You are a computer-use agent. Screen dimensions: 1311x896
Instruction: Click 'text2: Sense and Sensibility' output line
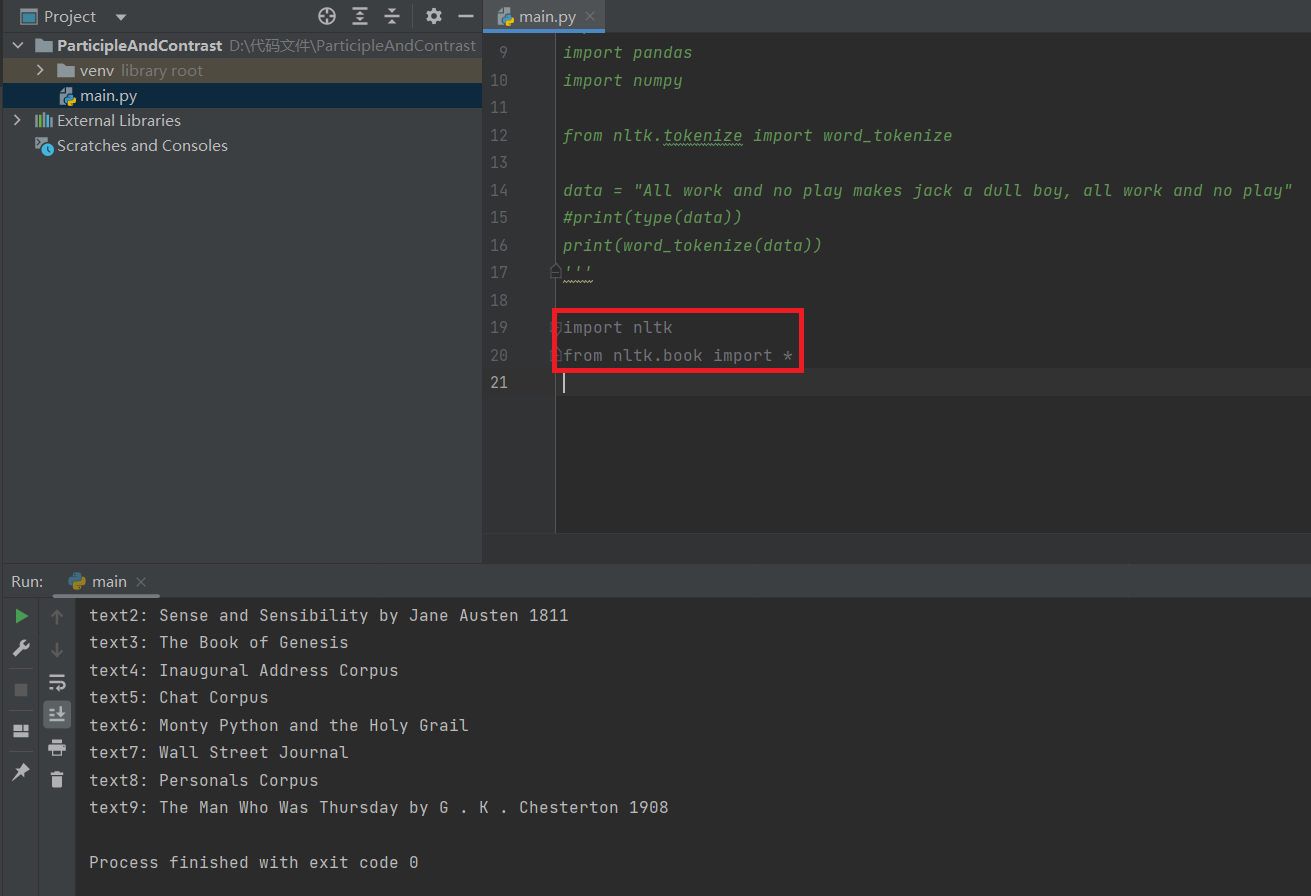click(x=329, y=615)
